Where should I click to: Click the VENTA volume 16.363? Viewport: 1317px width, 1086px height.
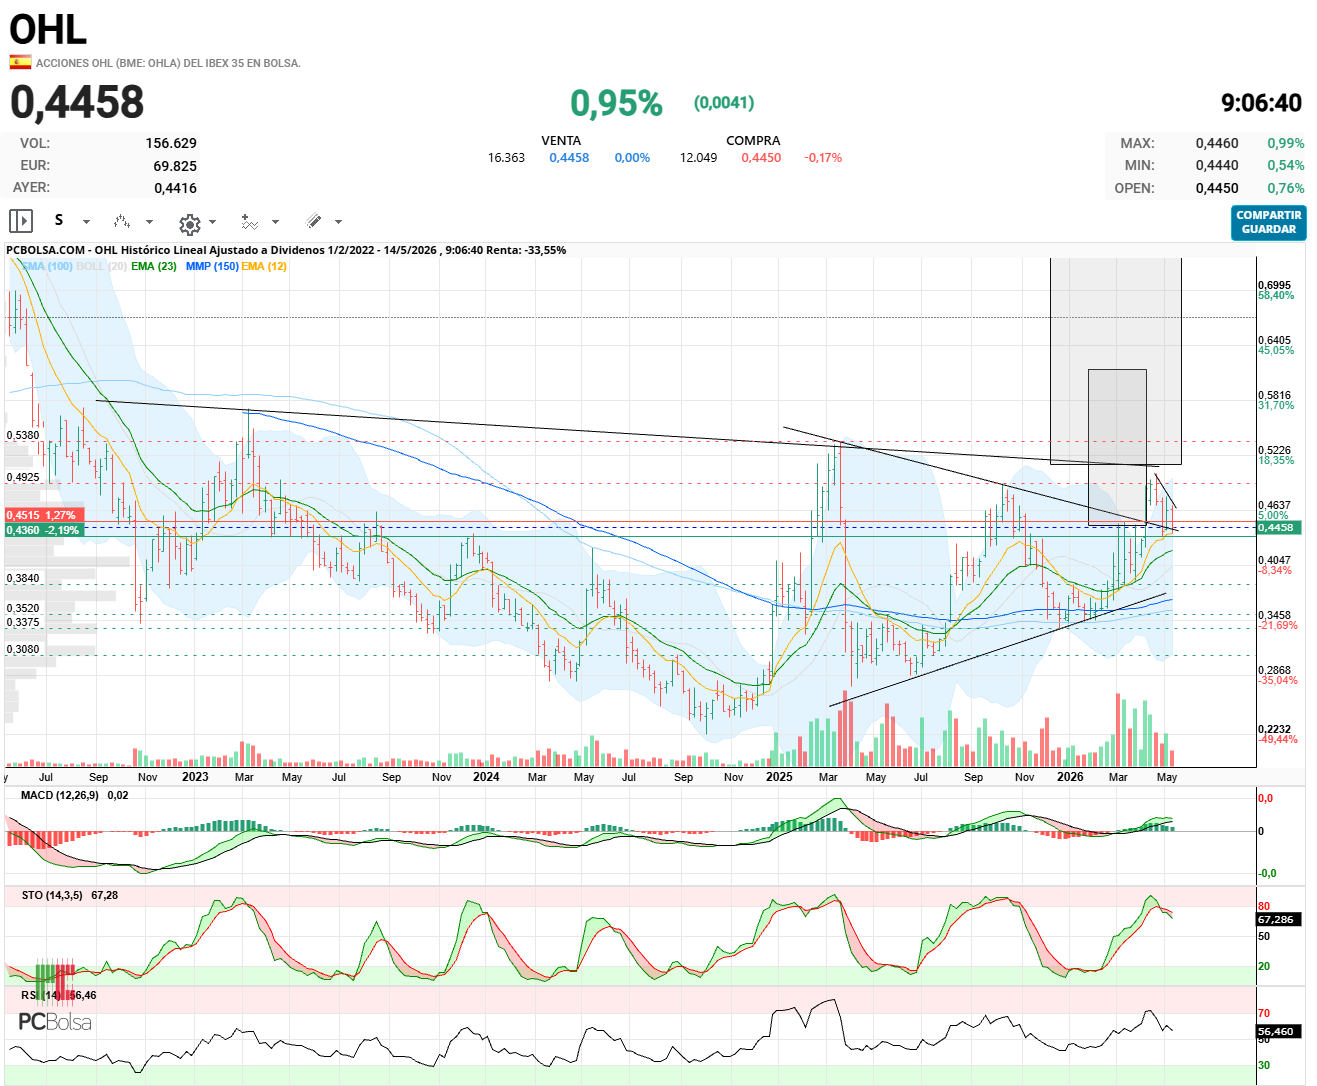coord(506,158)
